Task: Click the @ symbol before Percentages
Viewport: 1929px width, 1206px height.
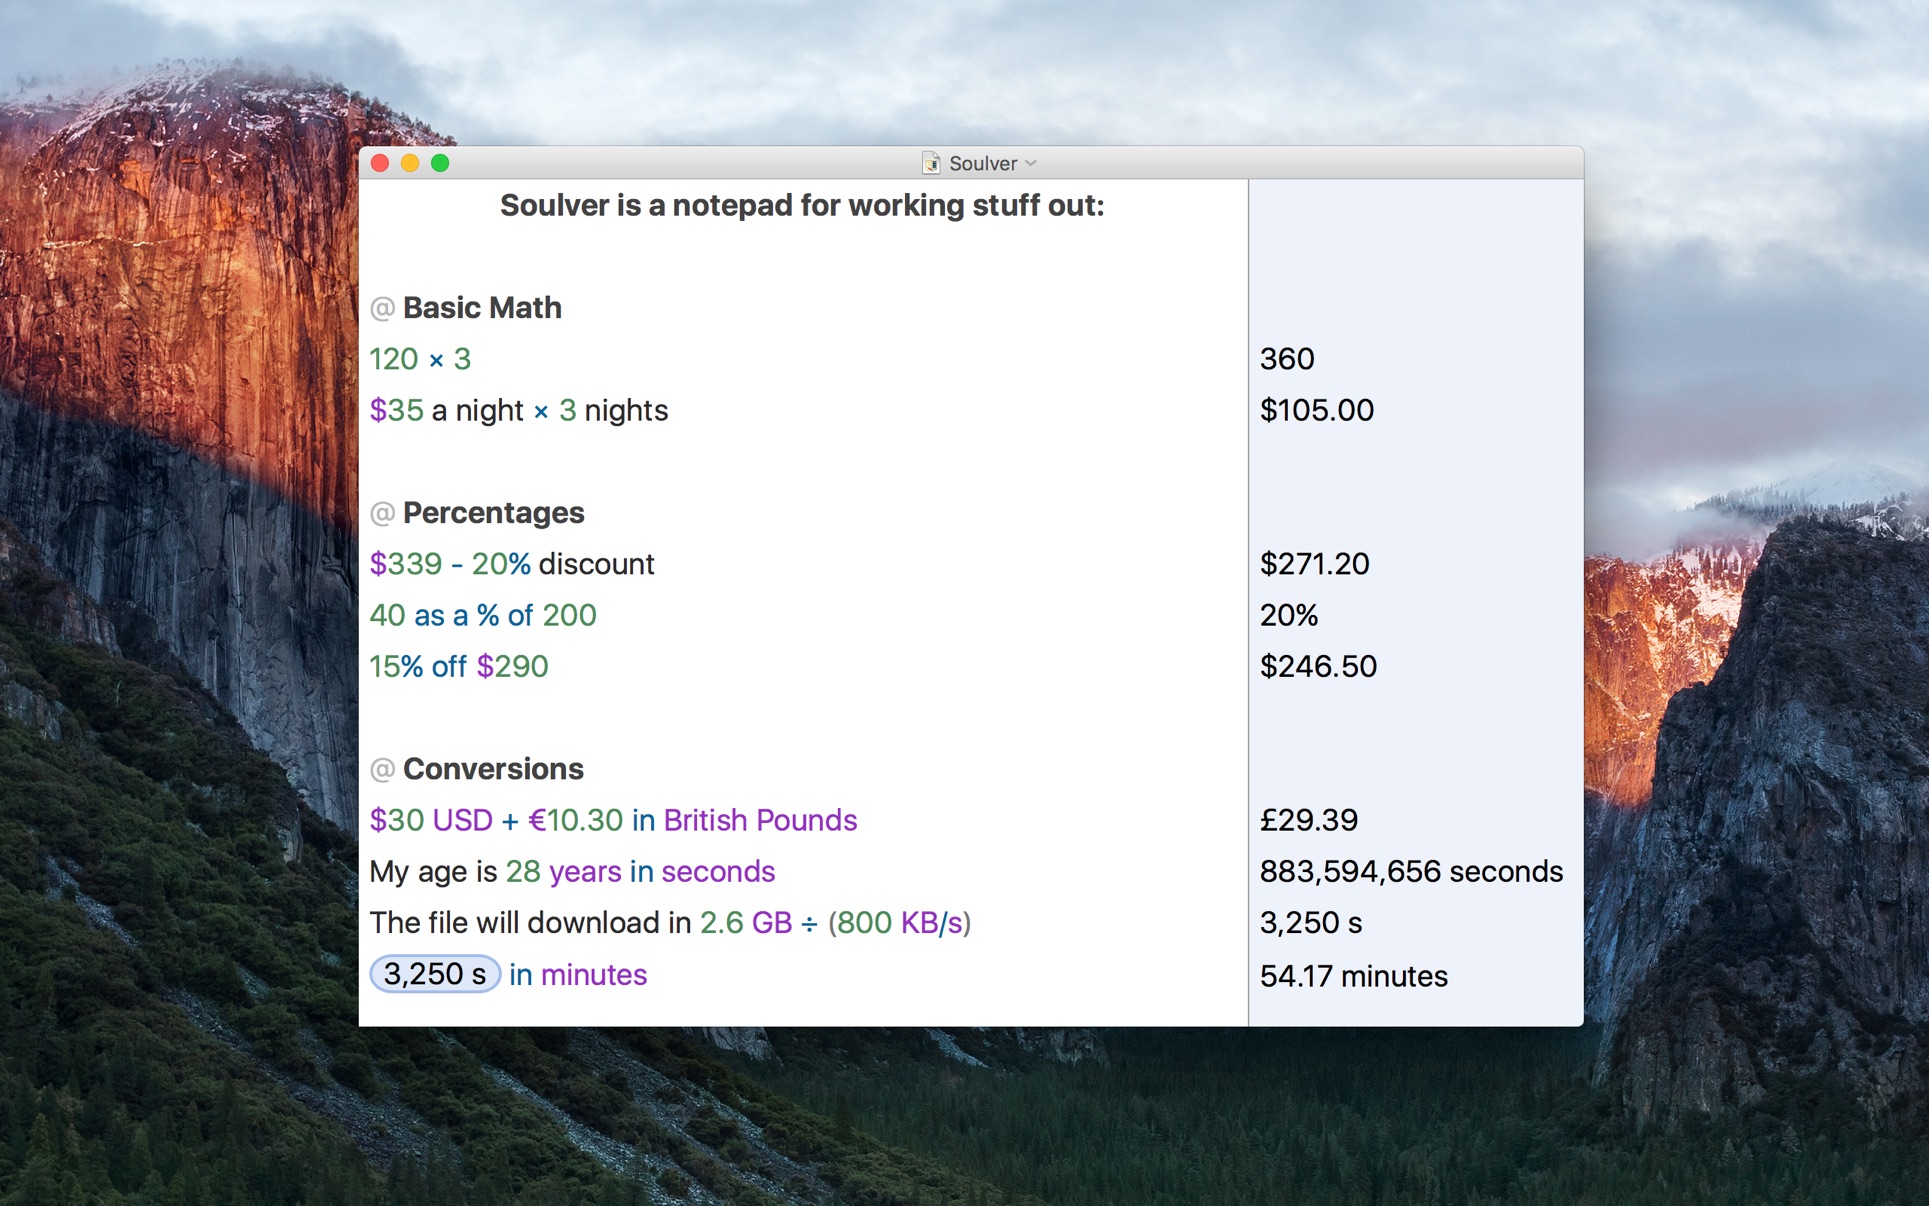Action: click(x=382, y=513)
